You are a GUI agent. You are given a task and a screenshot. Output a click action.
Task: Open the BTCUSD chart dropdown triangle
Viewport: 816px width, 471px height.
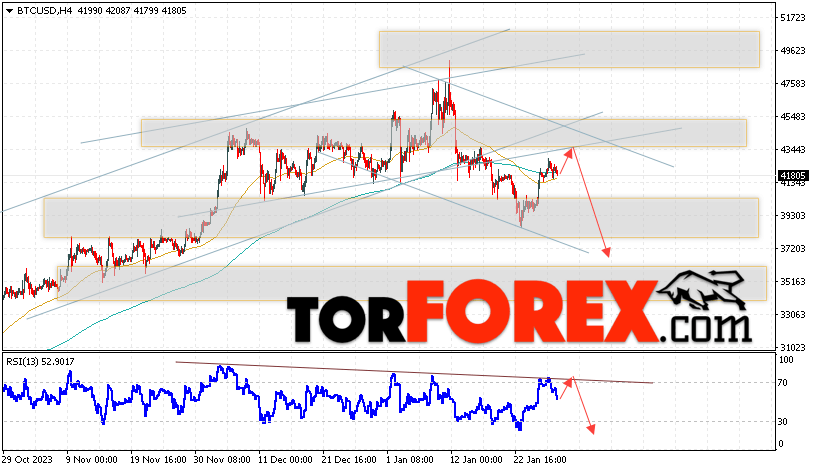pyautogui.click(x=9, y=11)
